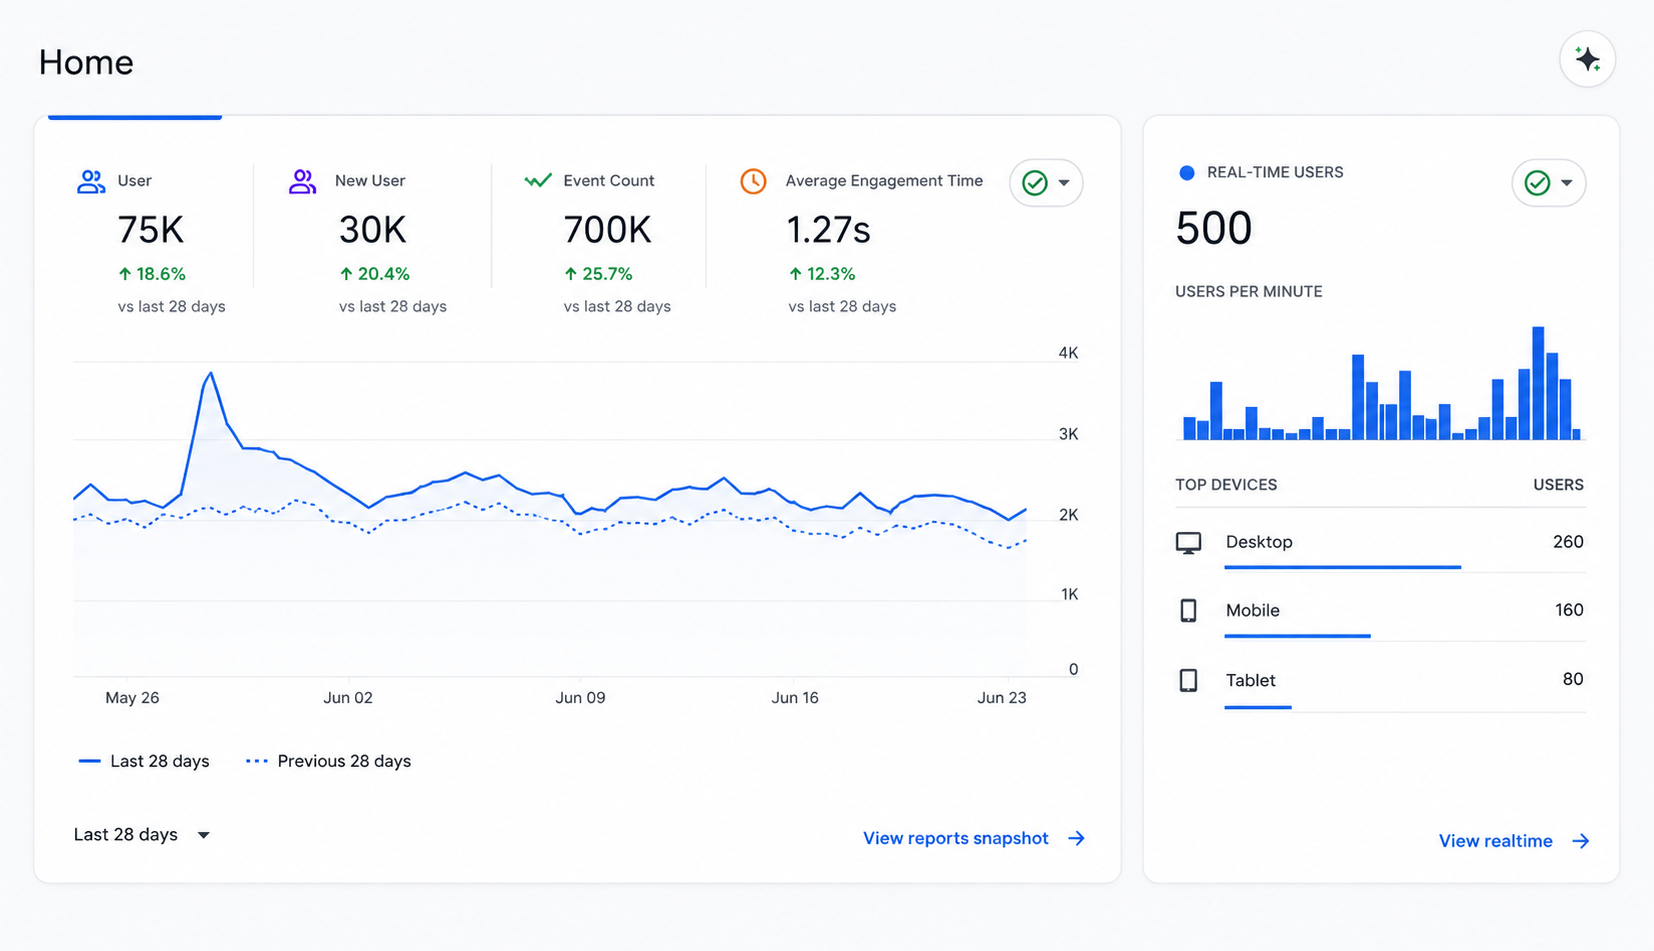
Task: Click the 1.27s engagement time value
Action: point(829,231)
